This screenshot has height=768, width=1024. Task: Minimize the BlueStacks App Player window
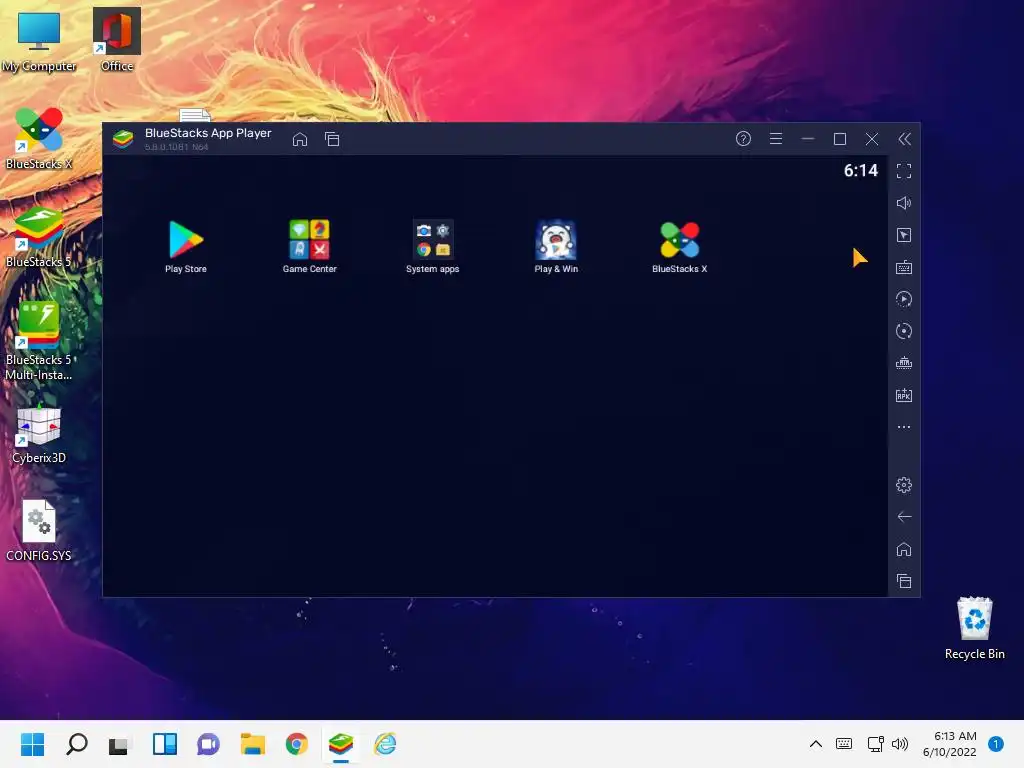[808, 138]
